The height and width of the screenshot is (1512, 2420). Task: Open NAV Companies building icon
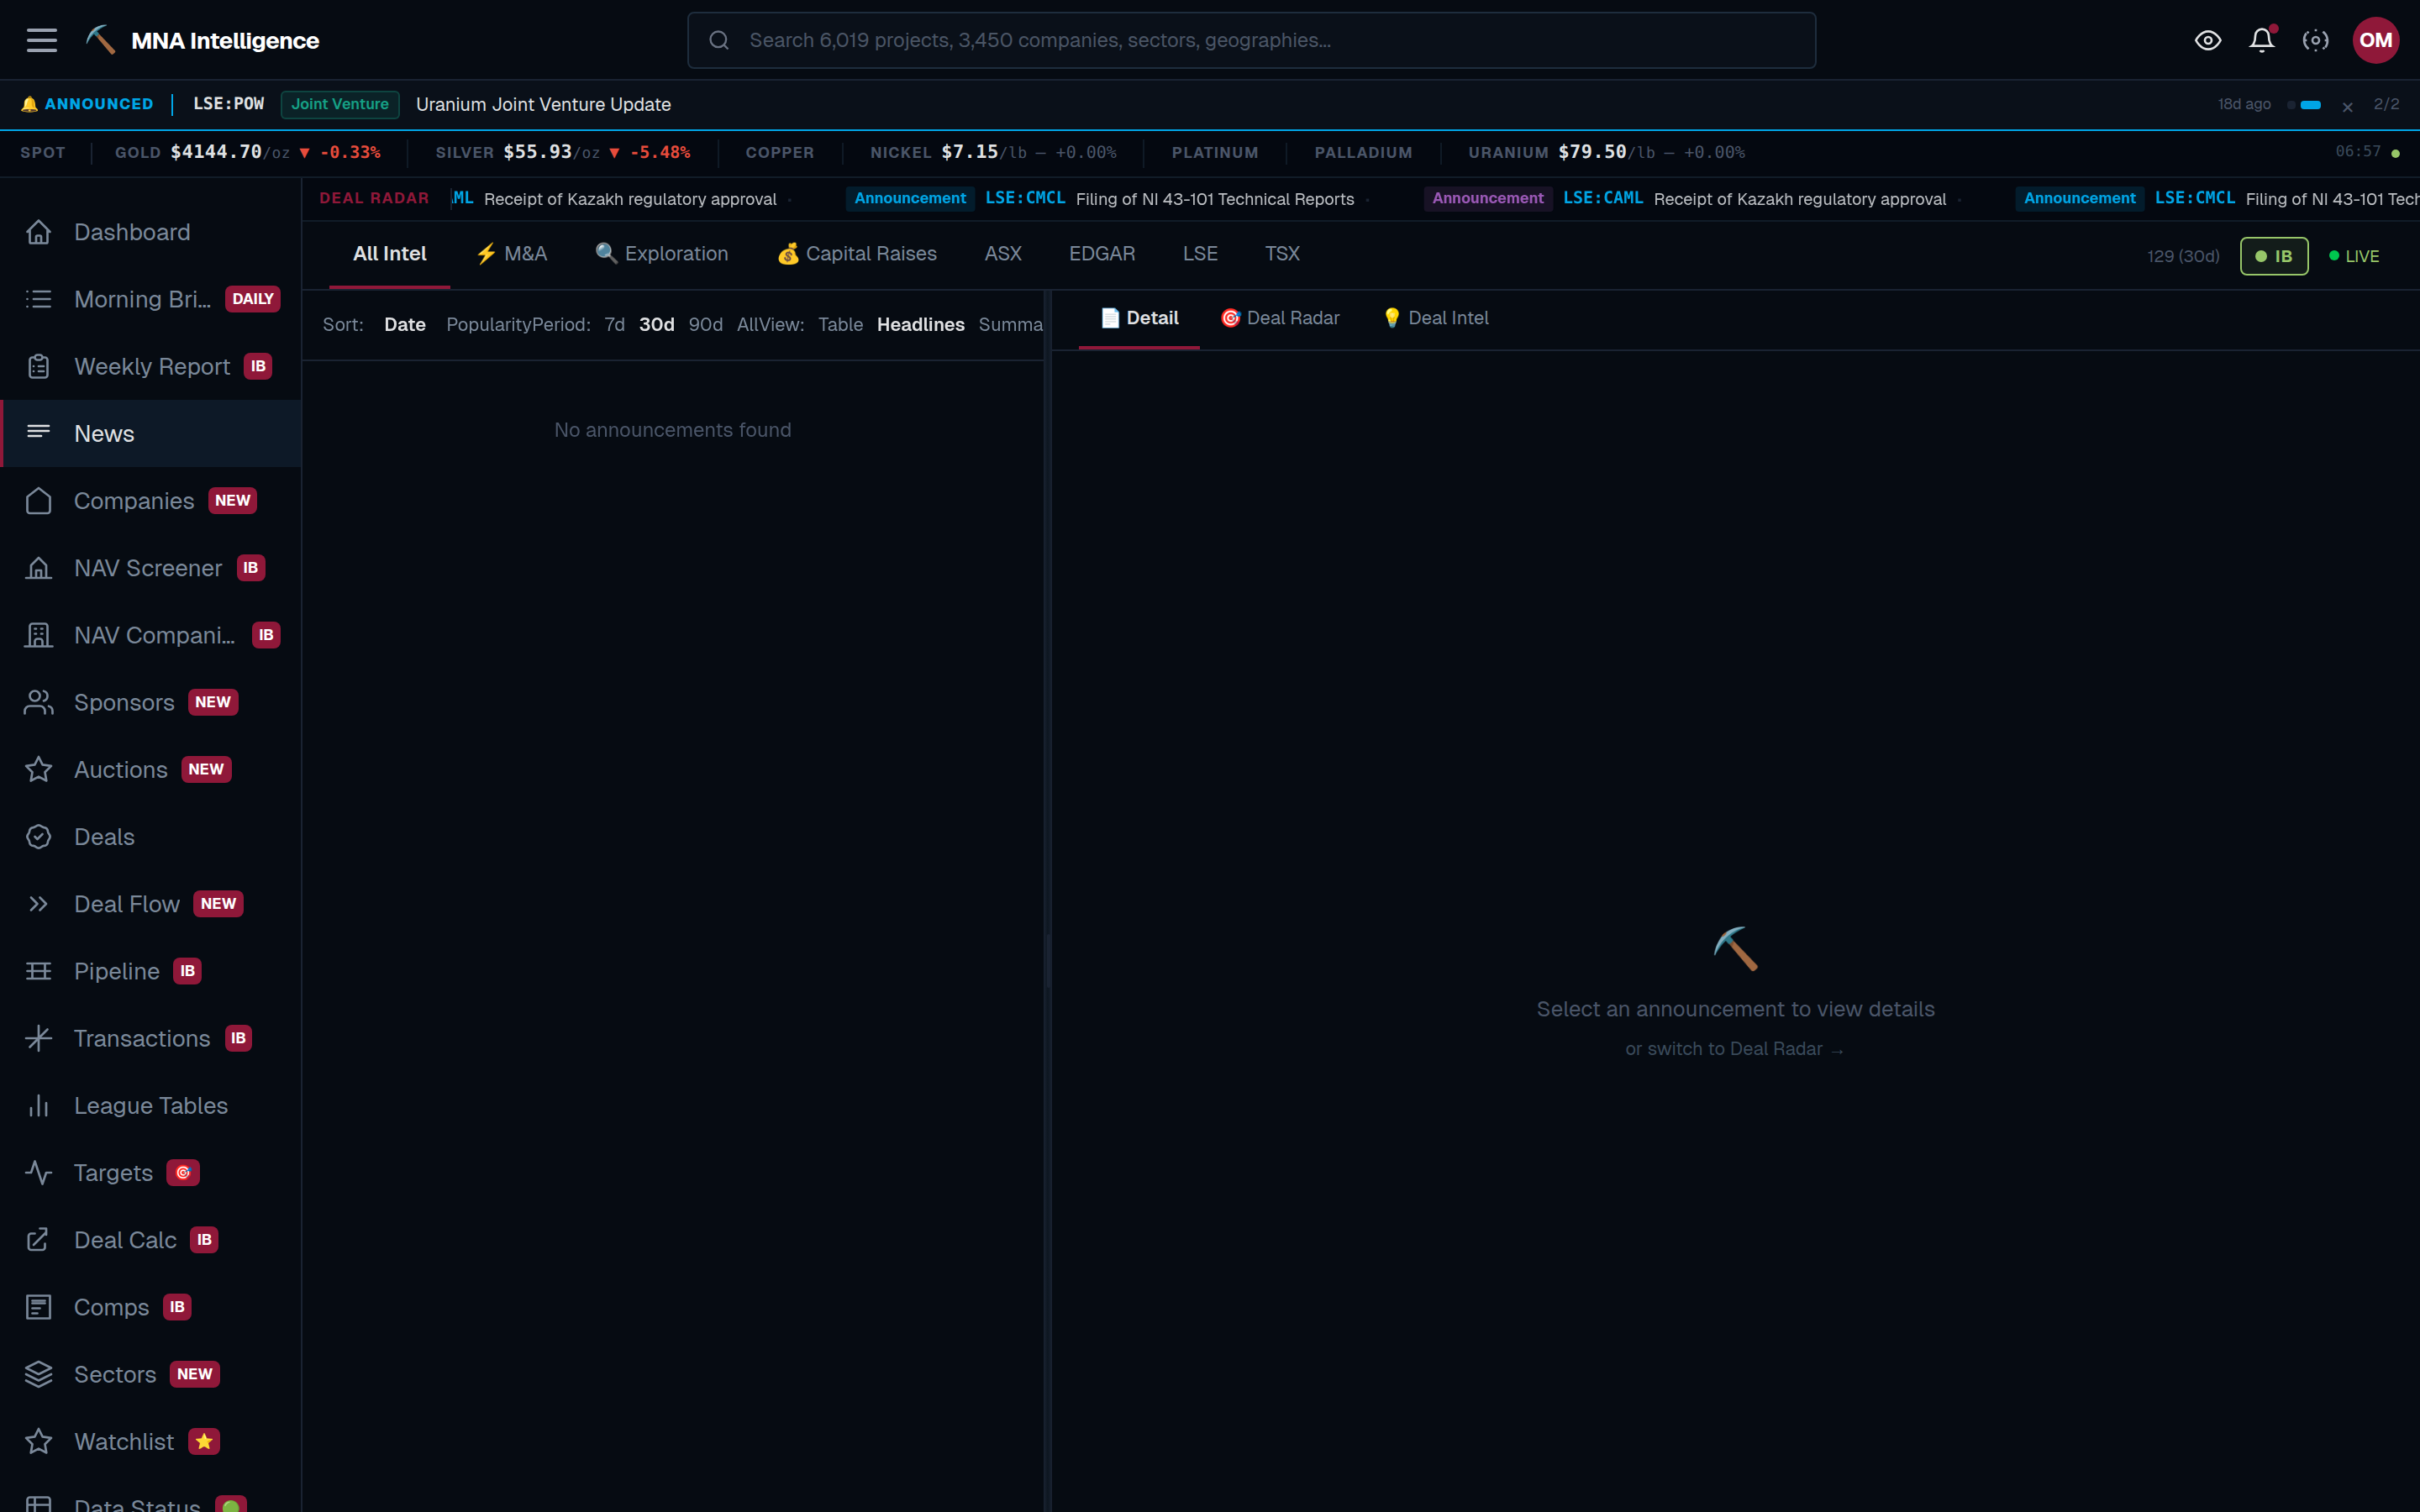pyautogui.click(x=38, y=635)
